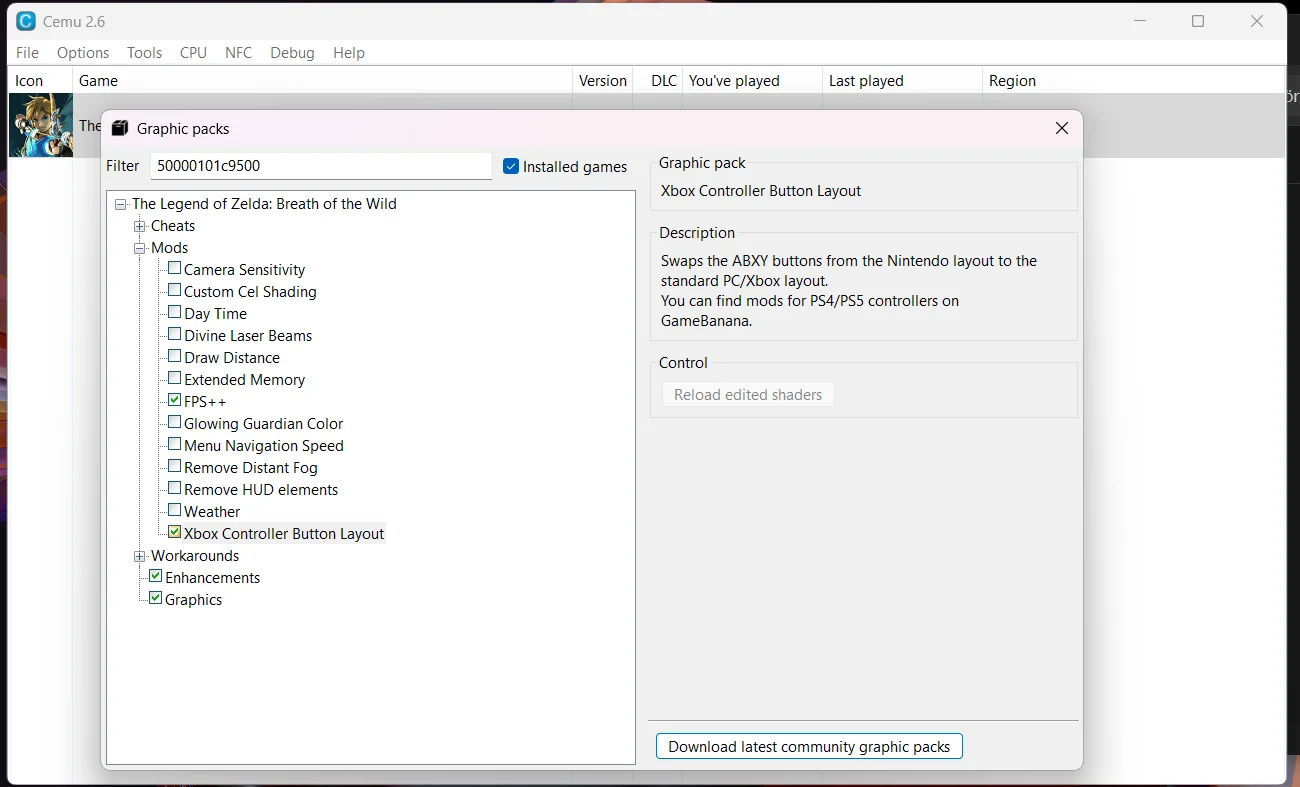
Task: Sort game list by Last played column
Action: [866, 81]
